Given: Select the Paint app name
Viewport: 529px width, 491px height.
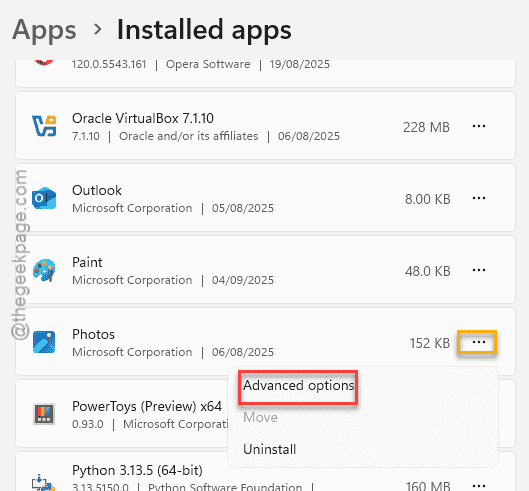Looking at the screenshot, I should tap(87, 262).
